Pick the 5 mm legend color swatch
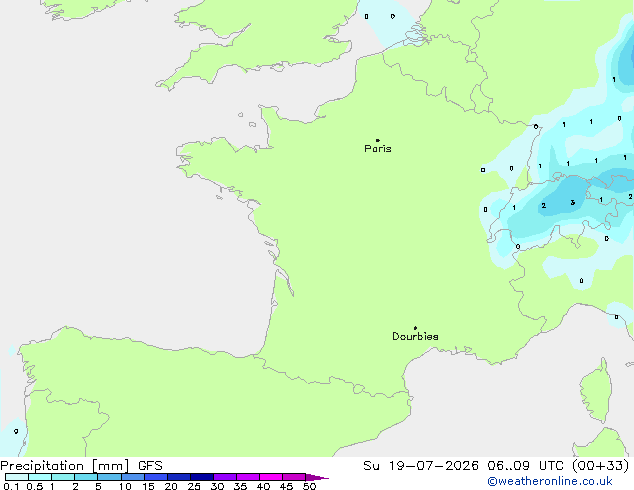The image size is (634, 490). click(109, 477)
